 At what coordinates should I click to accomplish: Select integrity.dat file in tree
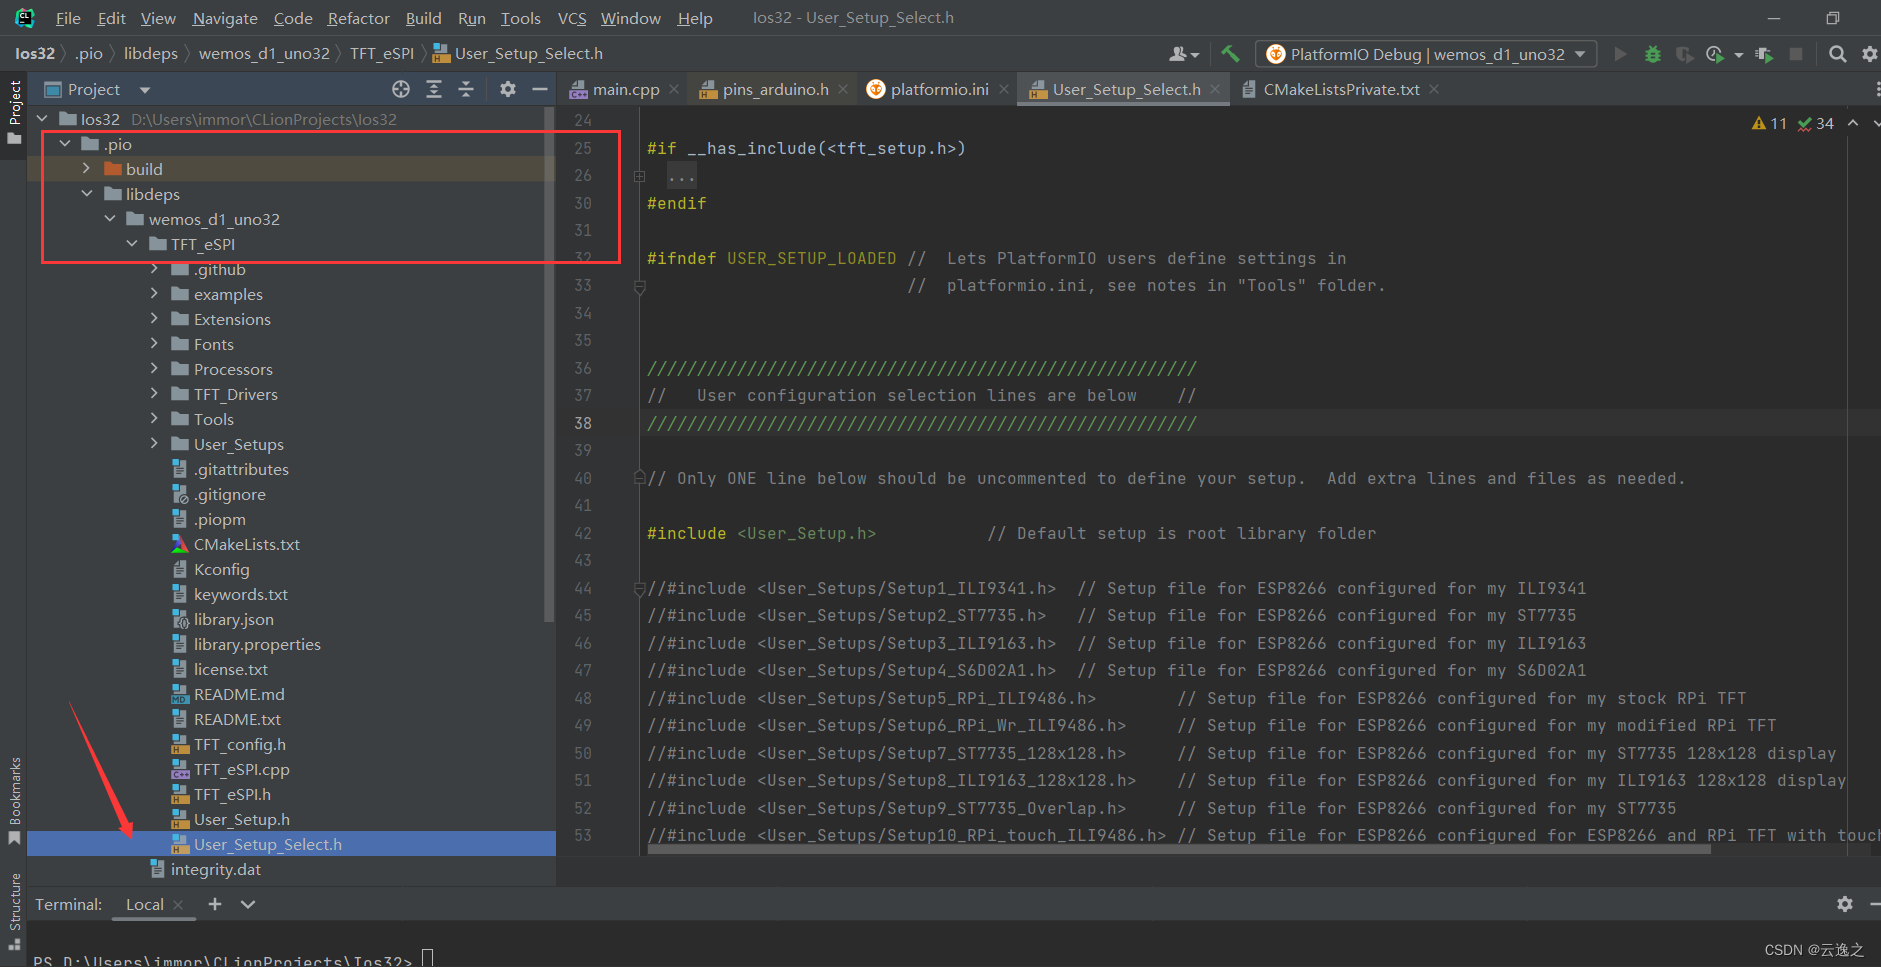tap(215, 869)
